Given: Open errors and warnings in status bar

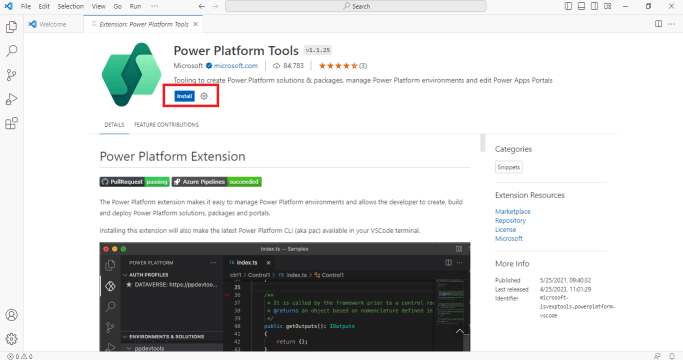Looking at the screenshot, I should pyautogui.click(x=20, y=357).
